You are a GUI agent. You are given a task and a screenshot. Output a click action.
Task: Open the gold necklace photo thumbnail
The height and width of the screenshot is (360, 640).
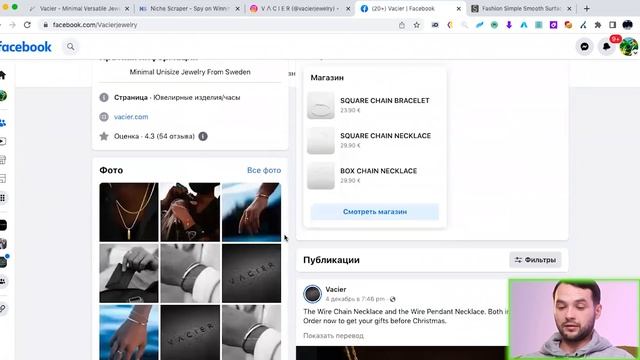129,212
